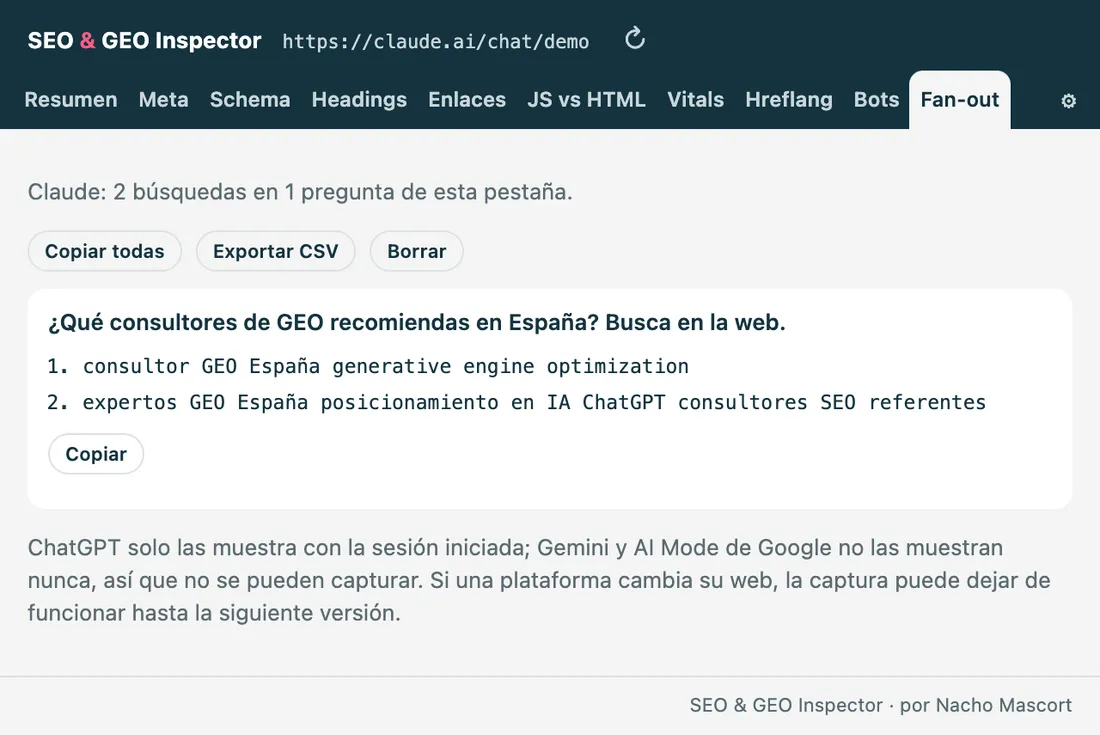Open the Meta tab

tap(163, 100)
